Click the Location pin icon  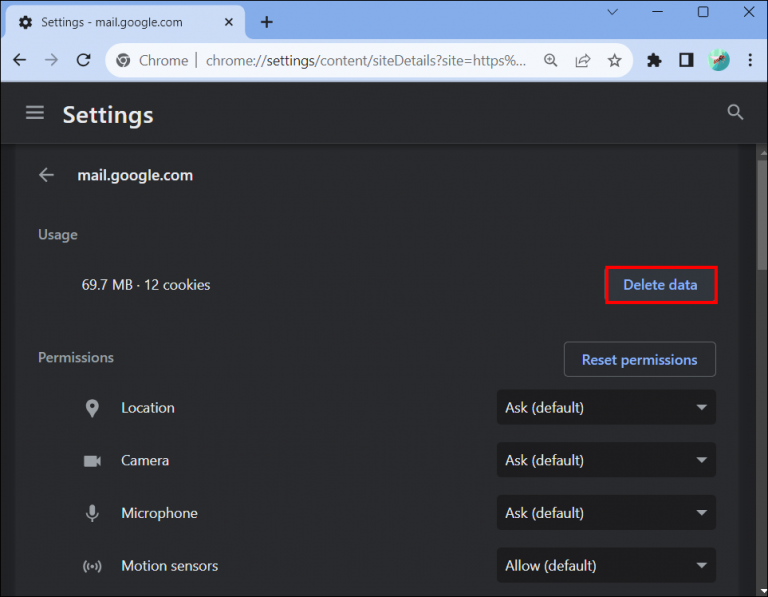pyautogui.click(x=92, y=408)
